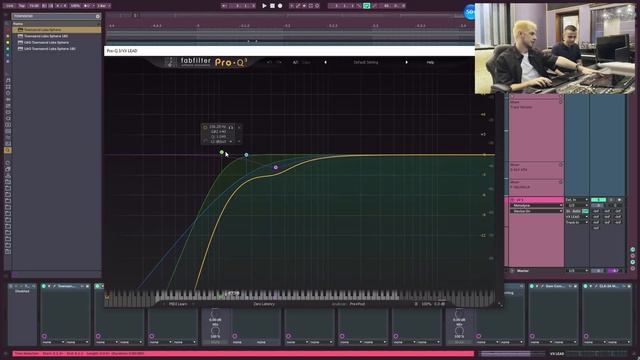The image size is (640, 360).
Task: Click the Pro-Q 3 resize corner icon
Action: (500, 304)
